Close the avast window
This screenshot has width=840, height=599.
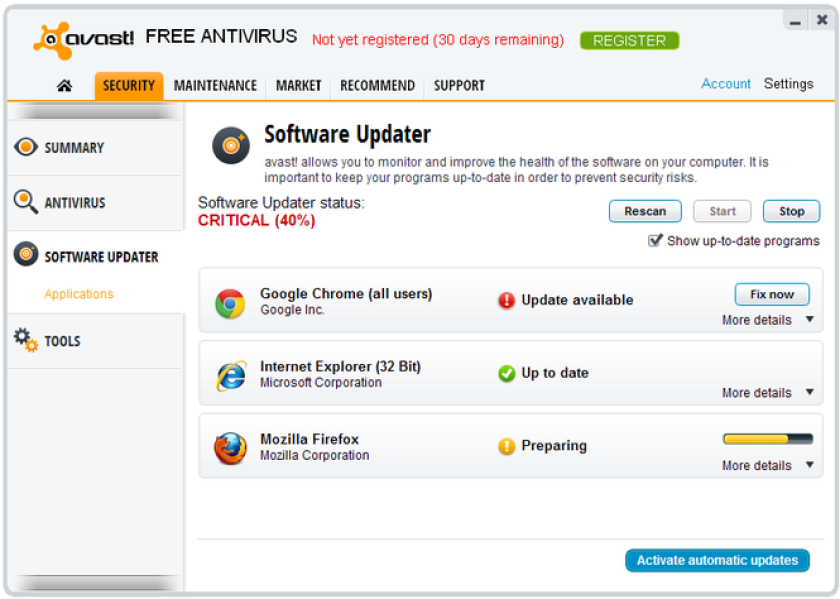click(x=822, y=20)
